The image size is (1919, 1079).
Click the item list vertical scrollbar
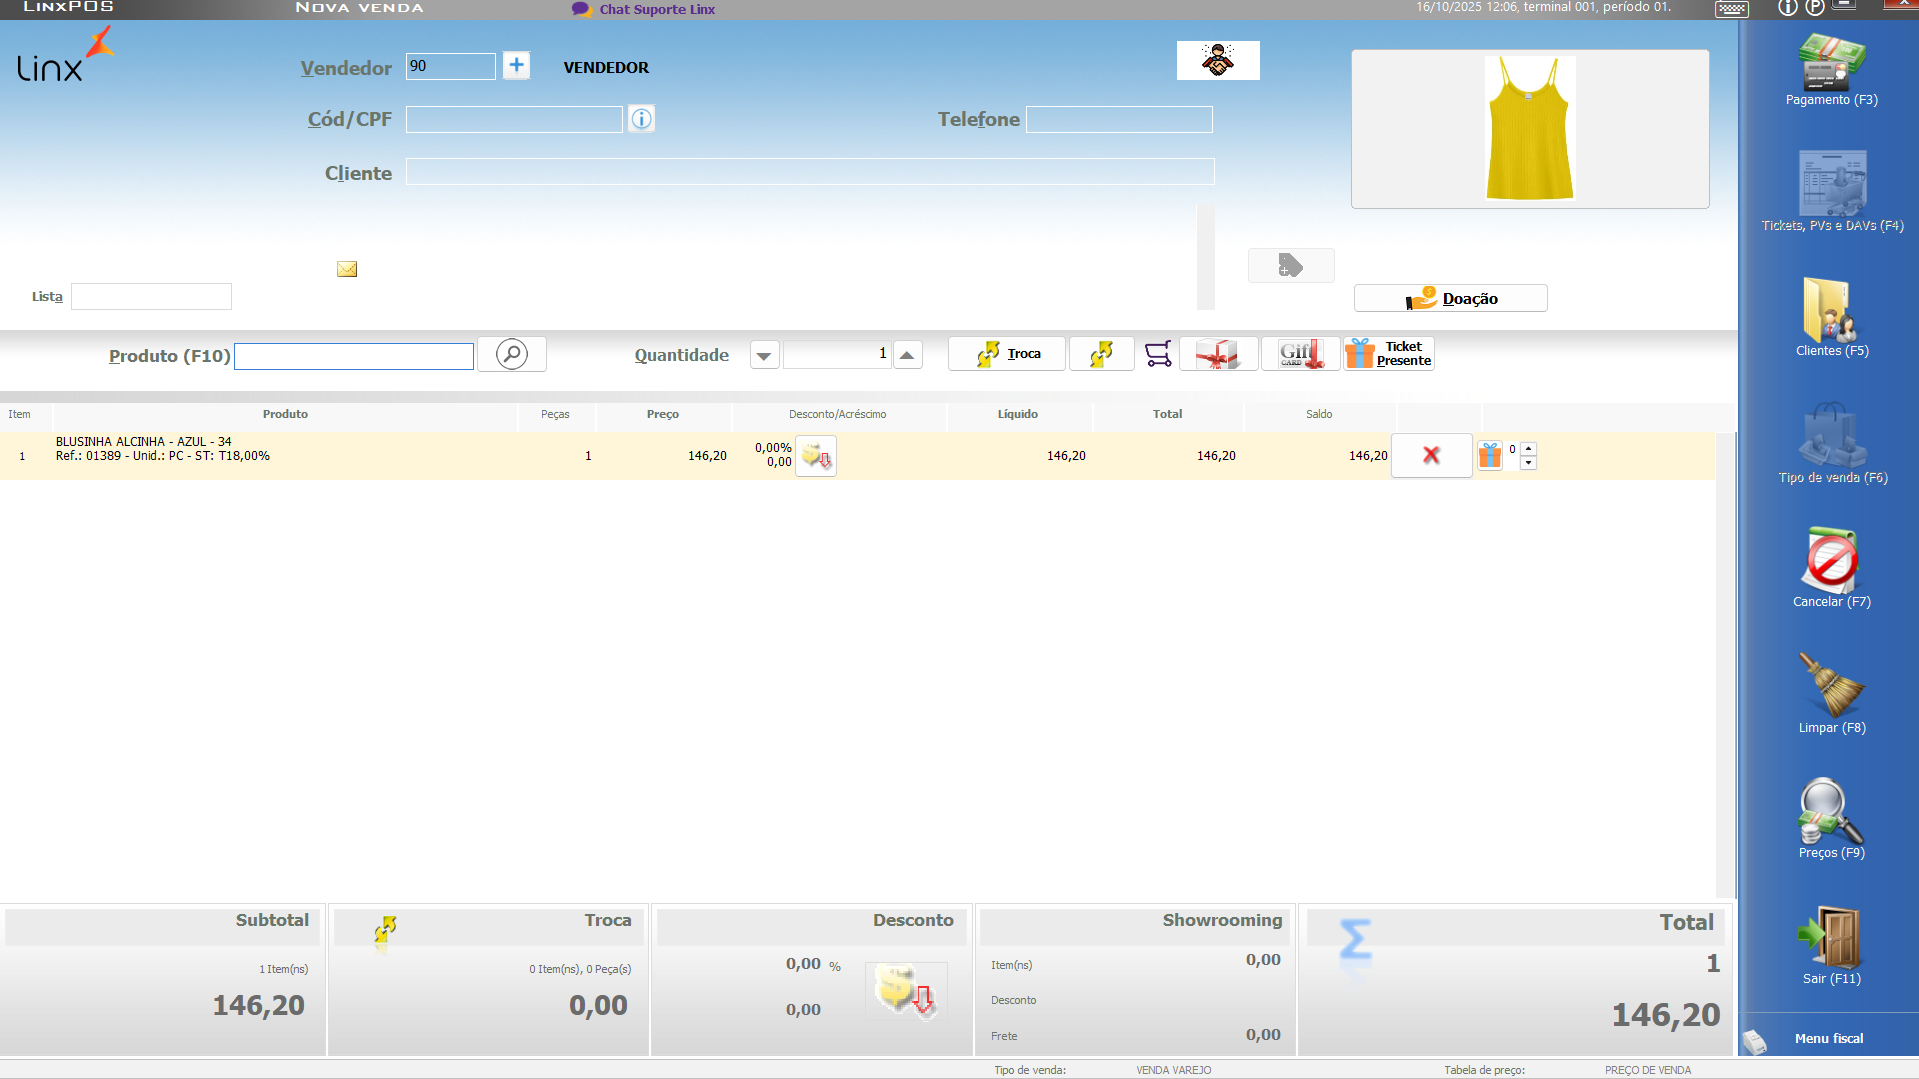1725,665
